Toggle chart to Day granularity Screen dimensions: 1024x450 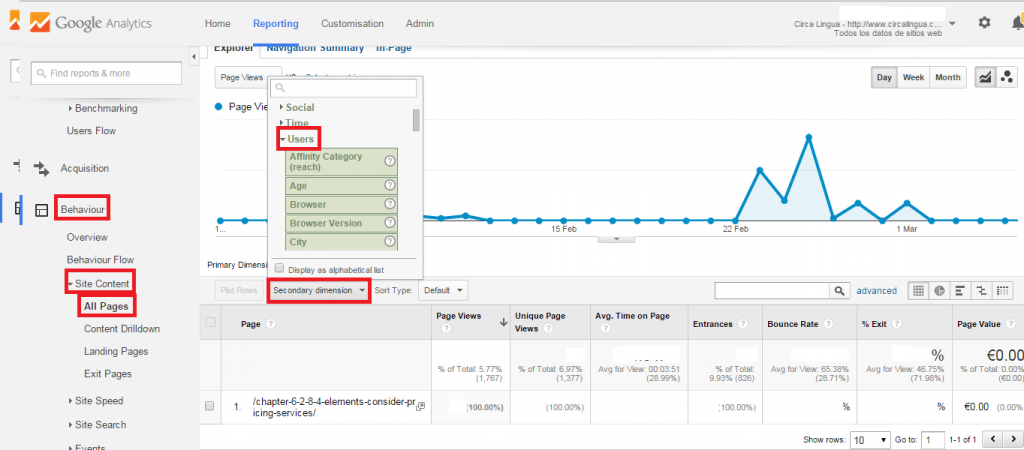coord(884,77)
